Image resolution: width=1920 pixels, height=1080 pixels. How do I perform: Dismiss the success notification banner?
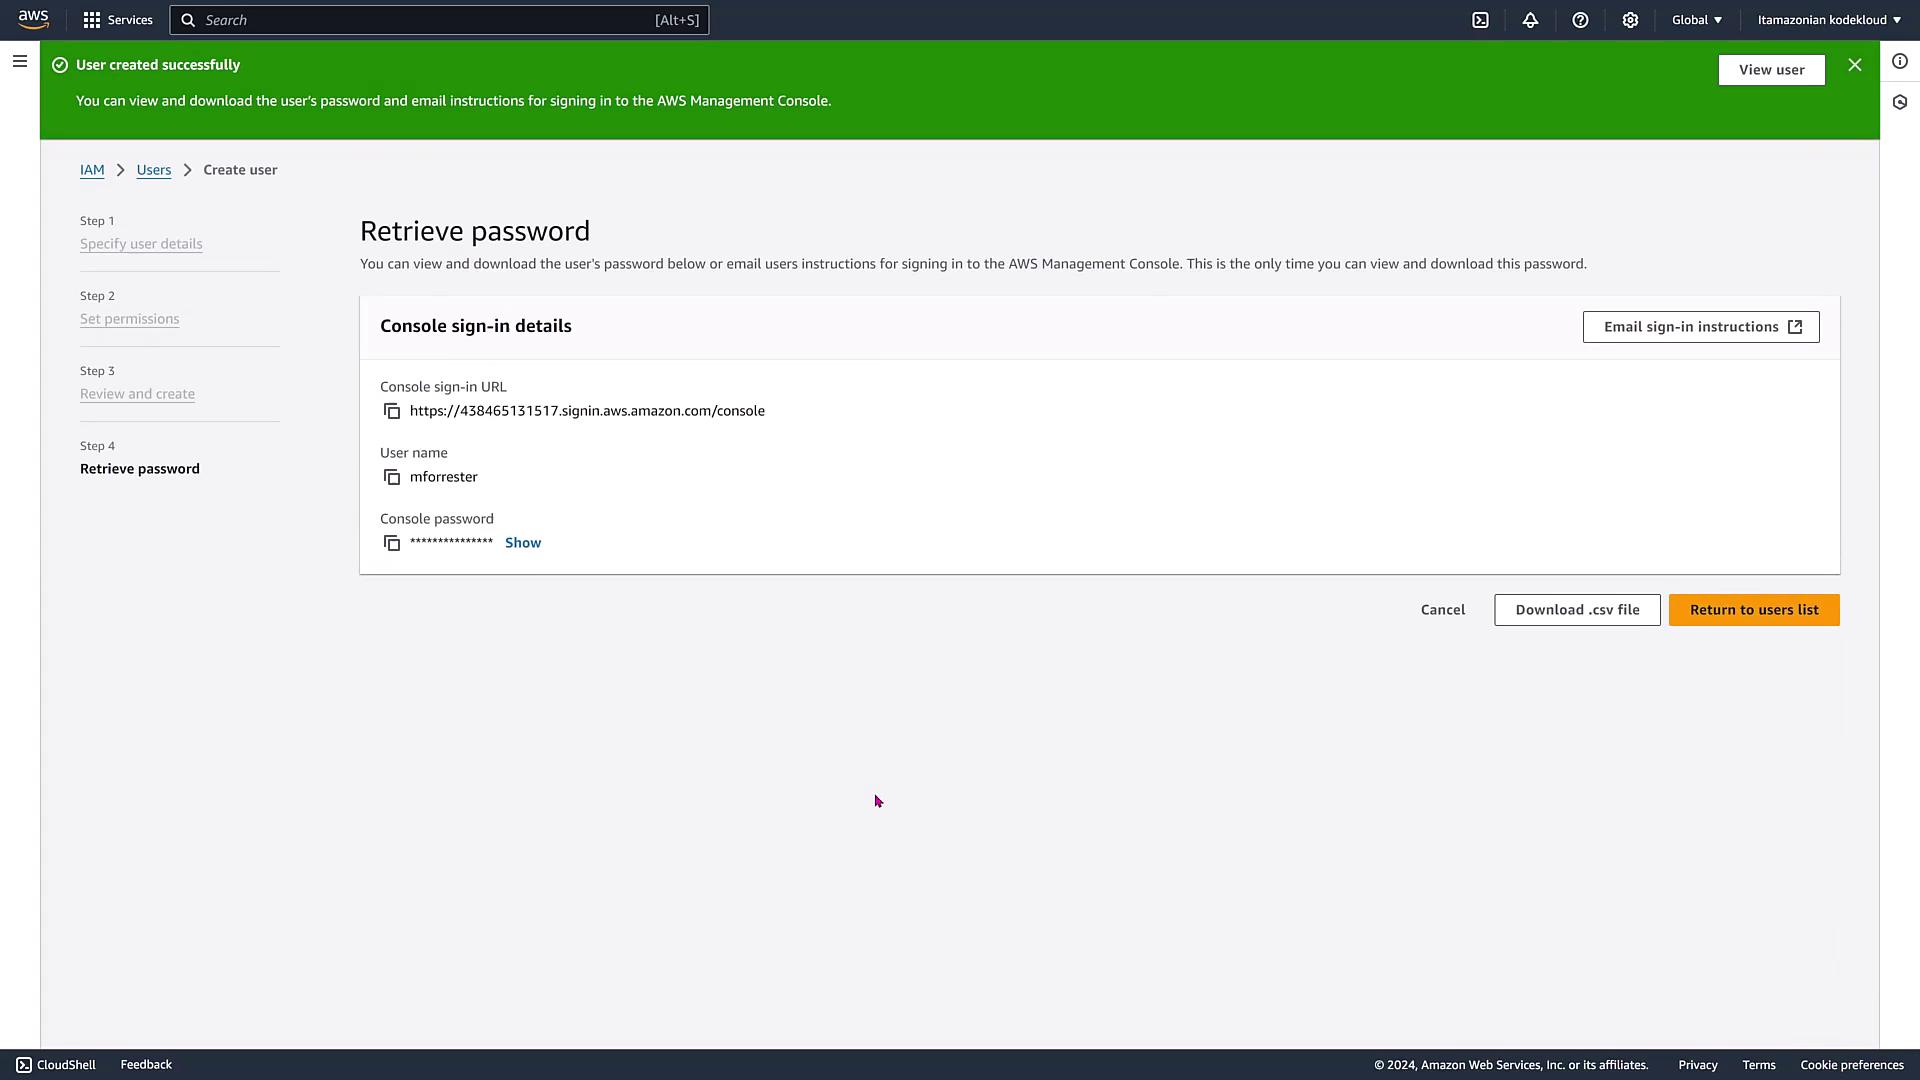[1855, 65]
